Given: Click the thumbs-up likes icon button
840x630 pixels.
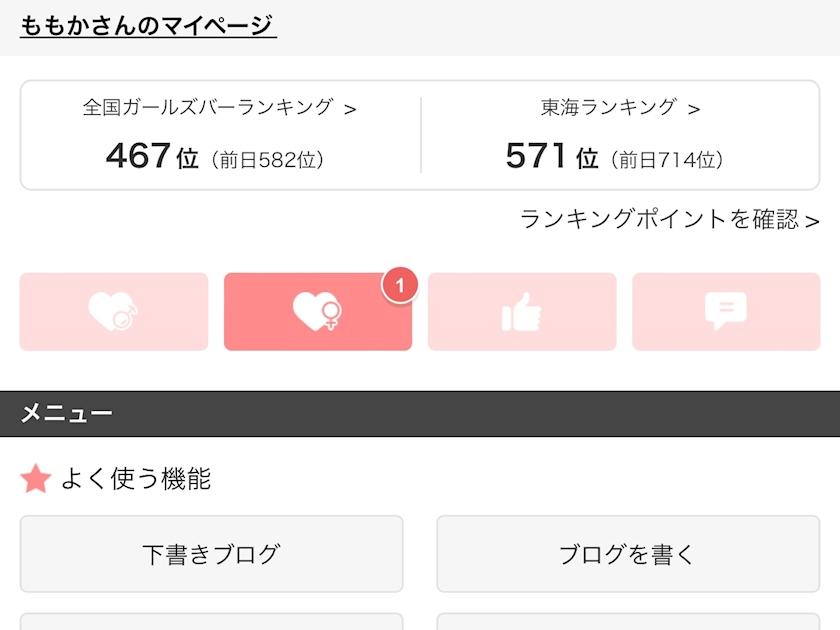Looking at the screenshot, I should coord(521,312).
